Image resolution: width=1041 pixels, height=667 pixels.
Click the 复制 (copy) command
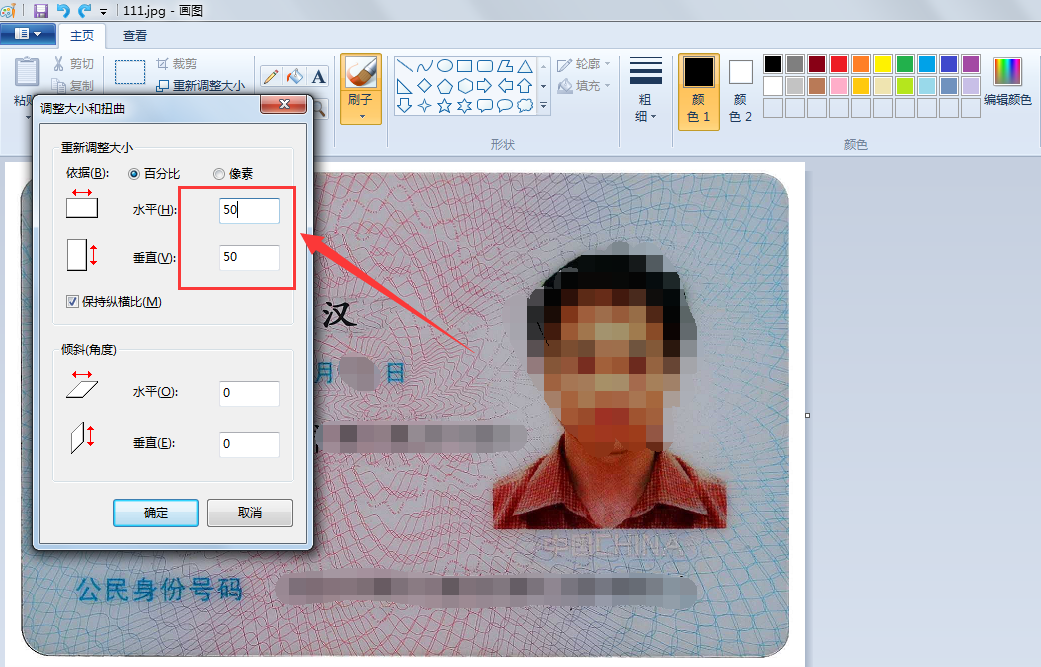(74, 86)
